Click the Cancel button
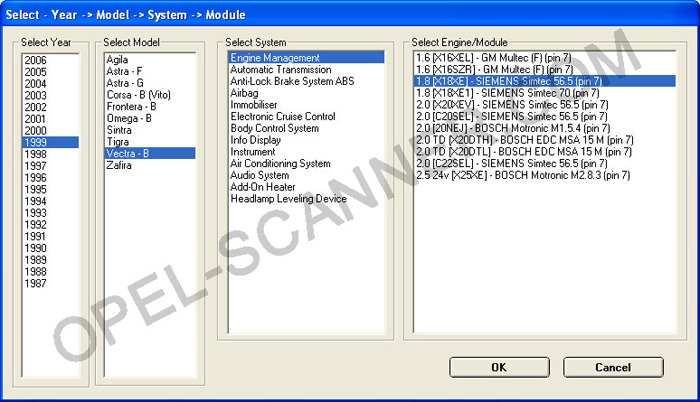 tap(613, 367)
